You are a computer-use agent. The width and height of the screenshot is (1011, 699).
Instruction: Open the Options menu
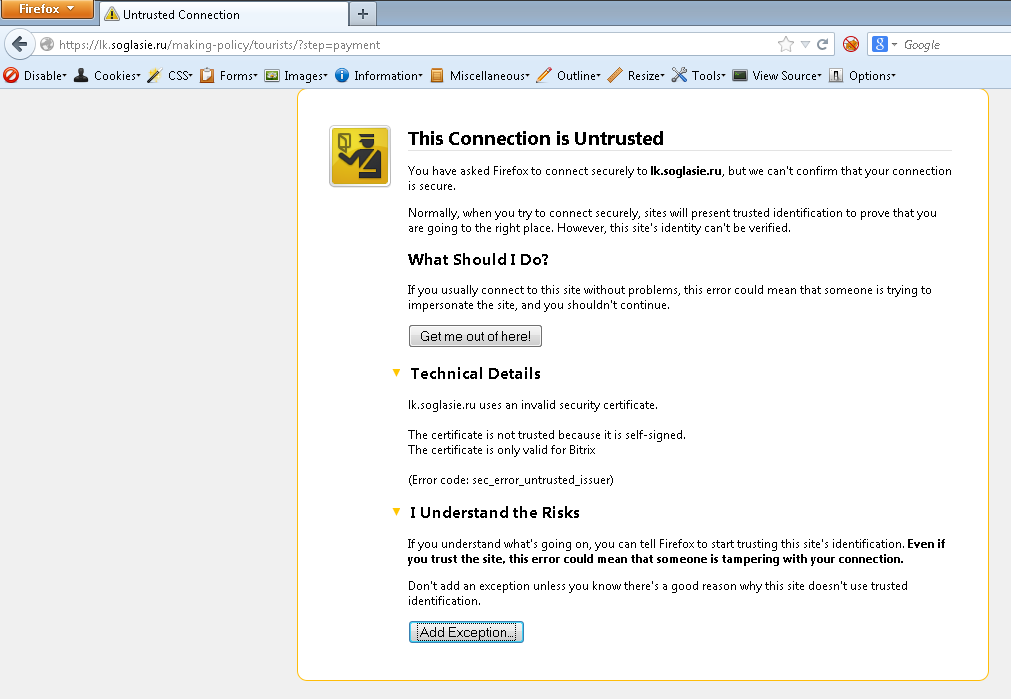pos(872,75)
